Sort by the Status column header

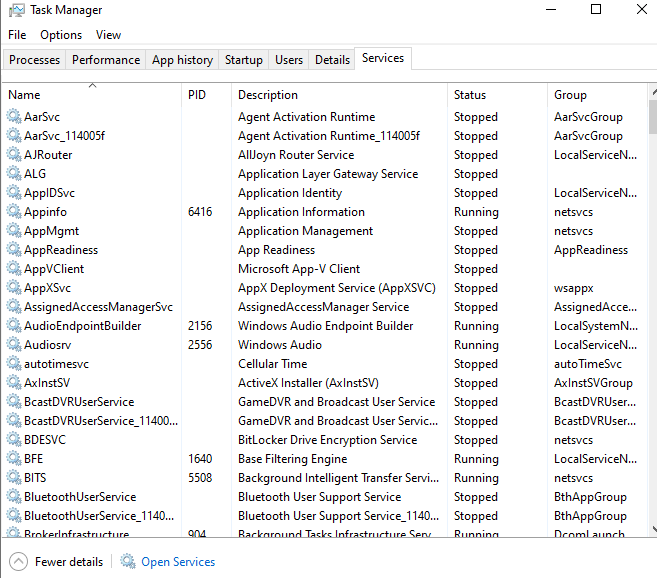[497, 95]
